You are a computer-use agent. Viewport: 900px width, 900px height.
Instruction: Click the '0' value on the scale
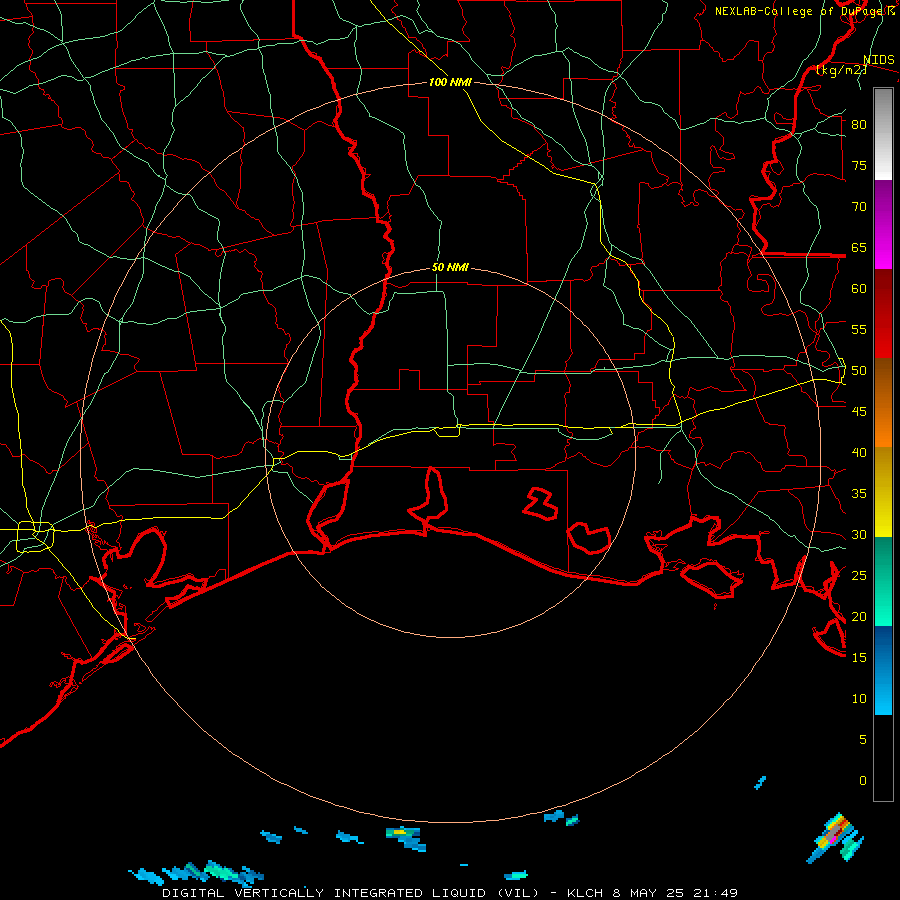[863, 781]
